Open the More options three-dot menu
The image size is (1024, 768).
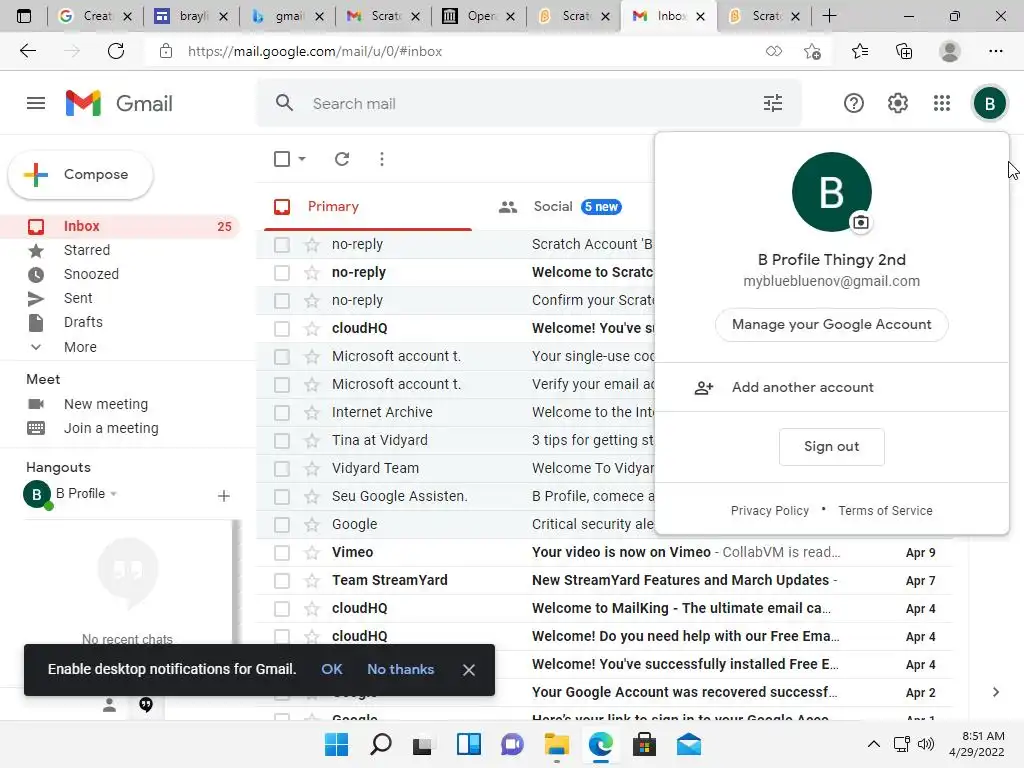(x=382, y=159)
